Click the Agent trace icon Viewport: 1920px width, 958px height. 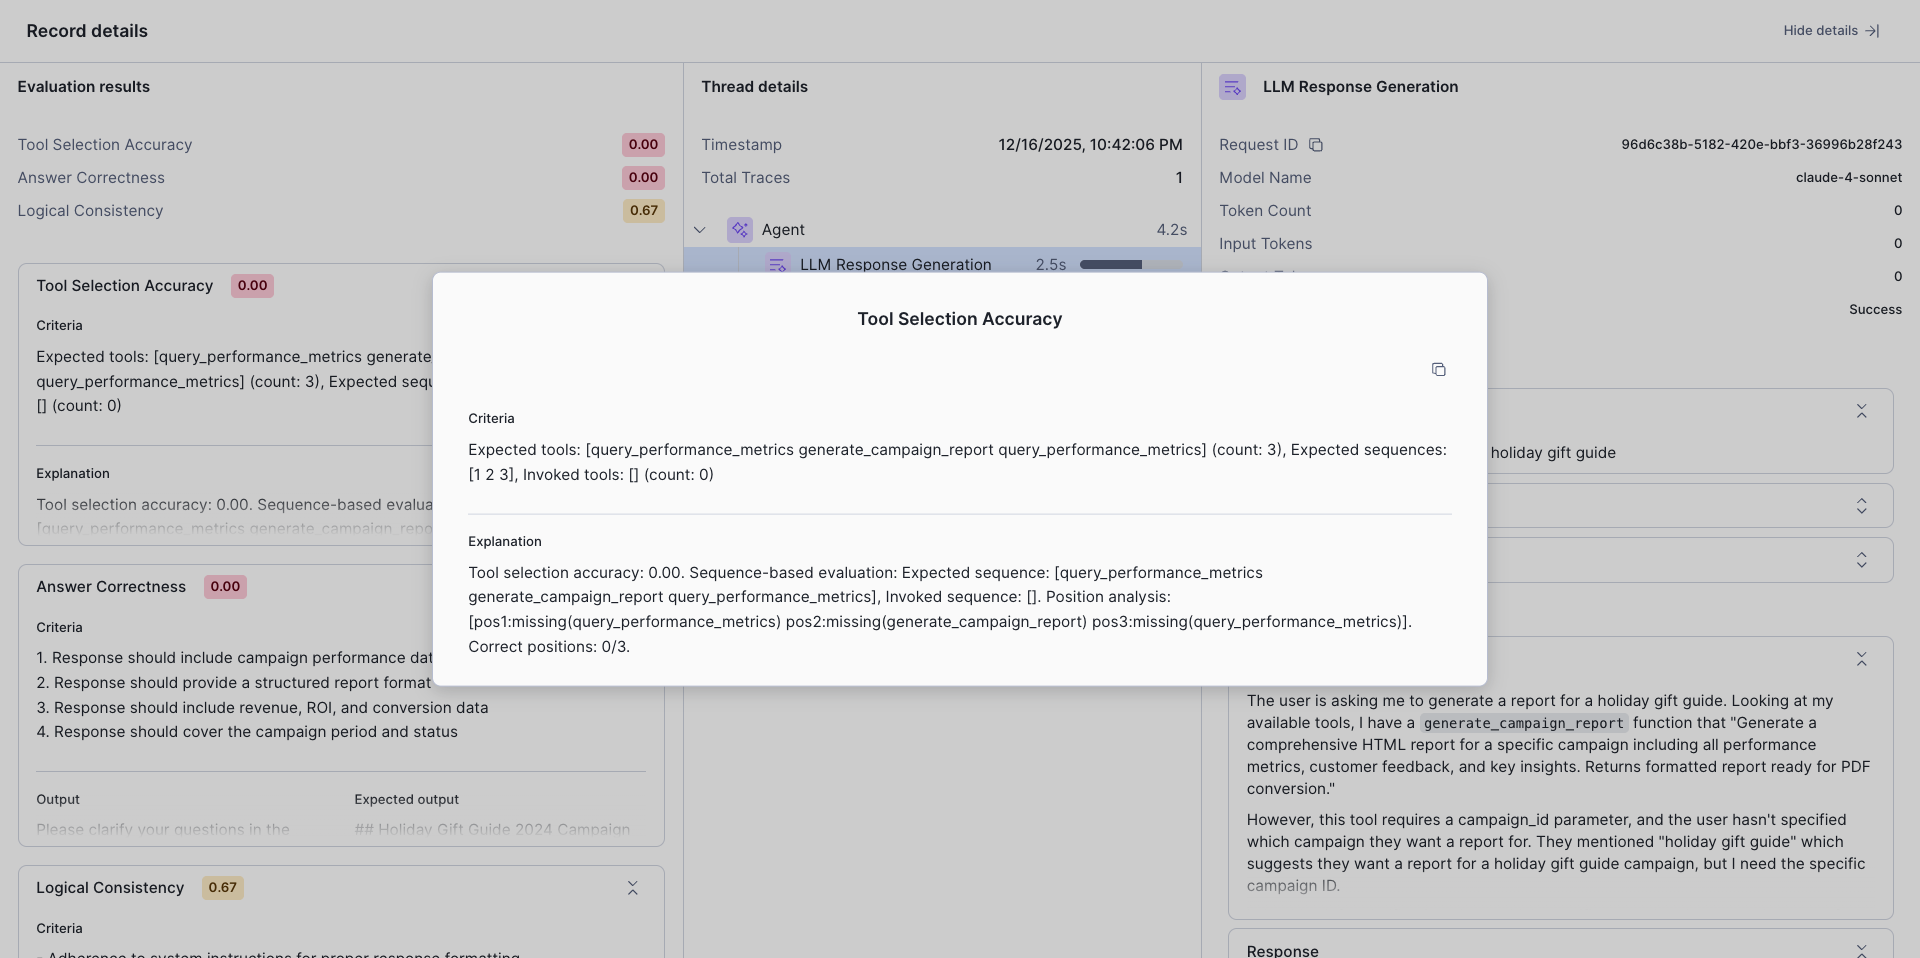(740, 230)
